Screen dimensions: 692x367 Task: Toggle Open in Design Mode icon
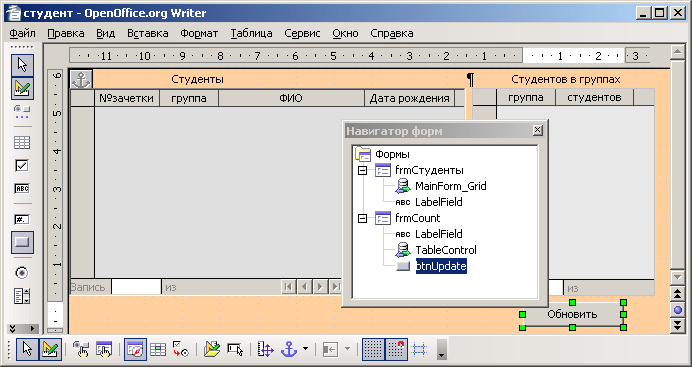pyautogui.click(x=212, y=350)
